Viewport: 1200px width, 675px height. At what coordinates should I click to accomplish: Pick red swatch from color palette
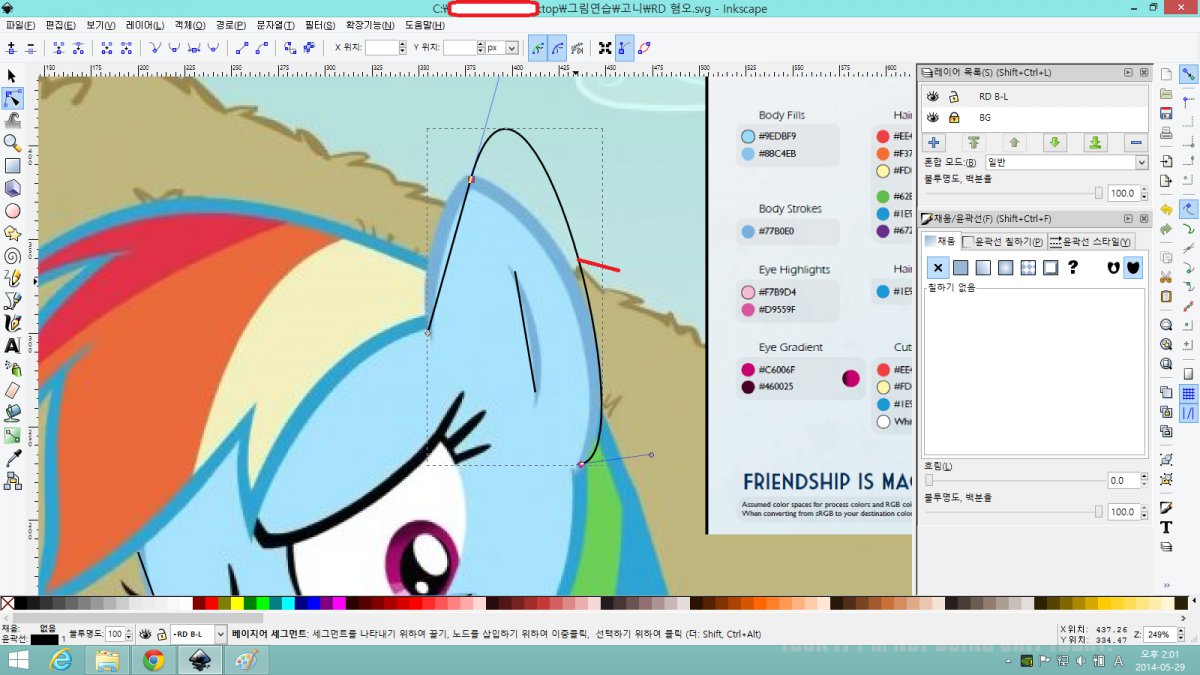[211, 604]
